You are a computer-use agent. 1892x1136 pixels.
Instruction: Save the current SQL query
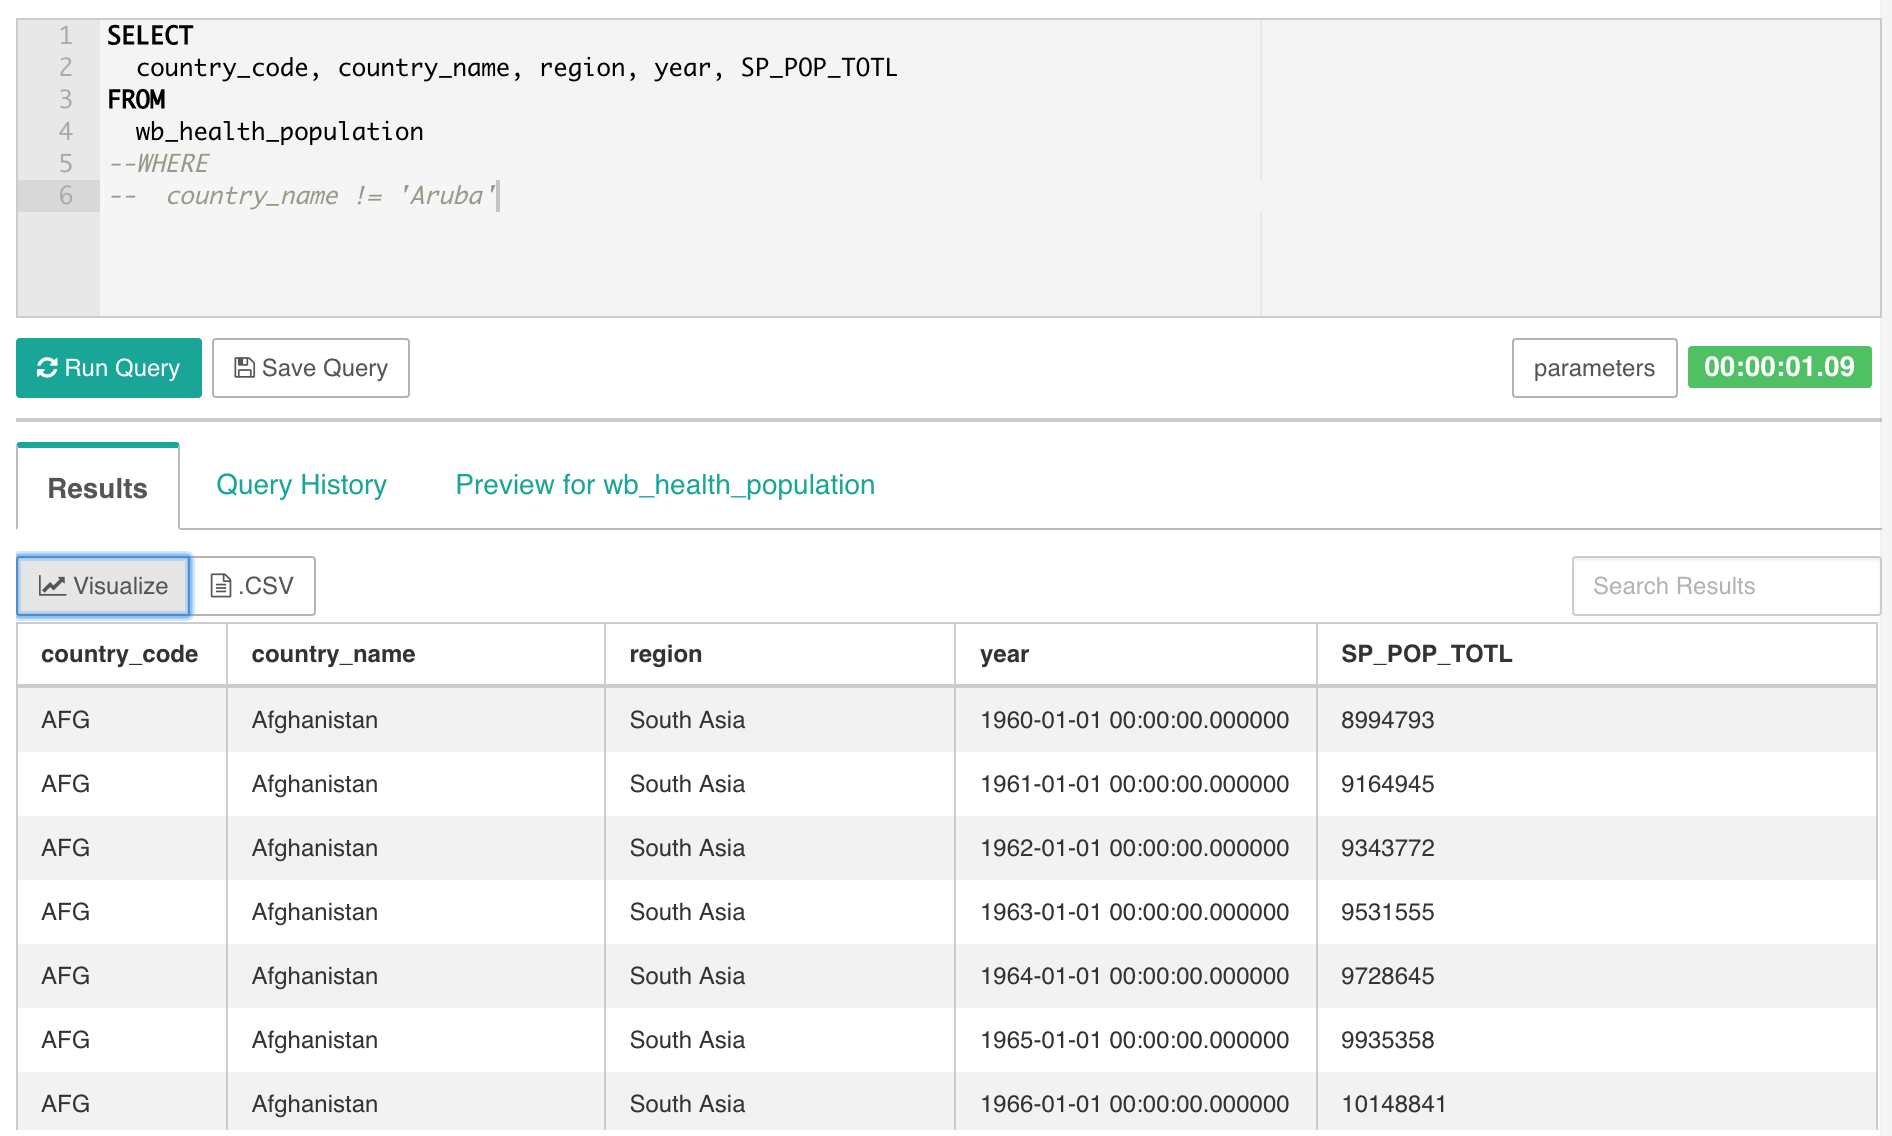pyautogui.click(x=310, y=367)
